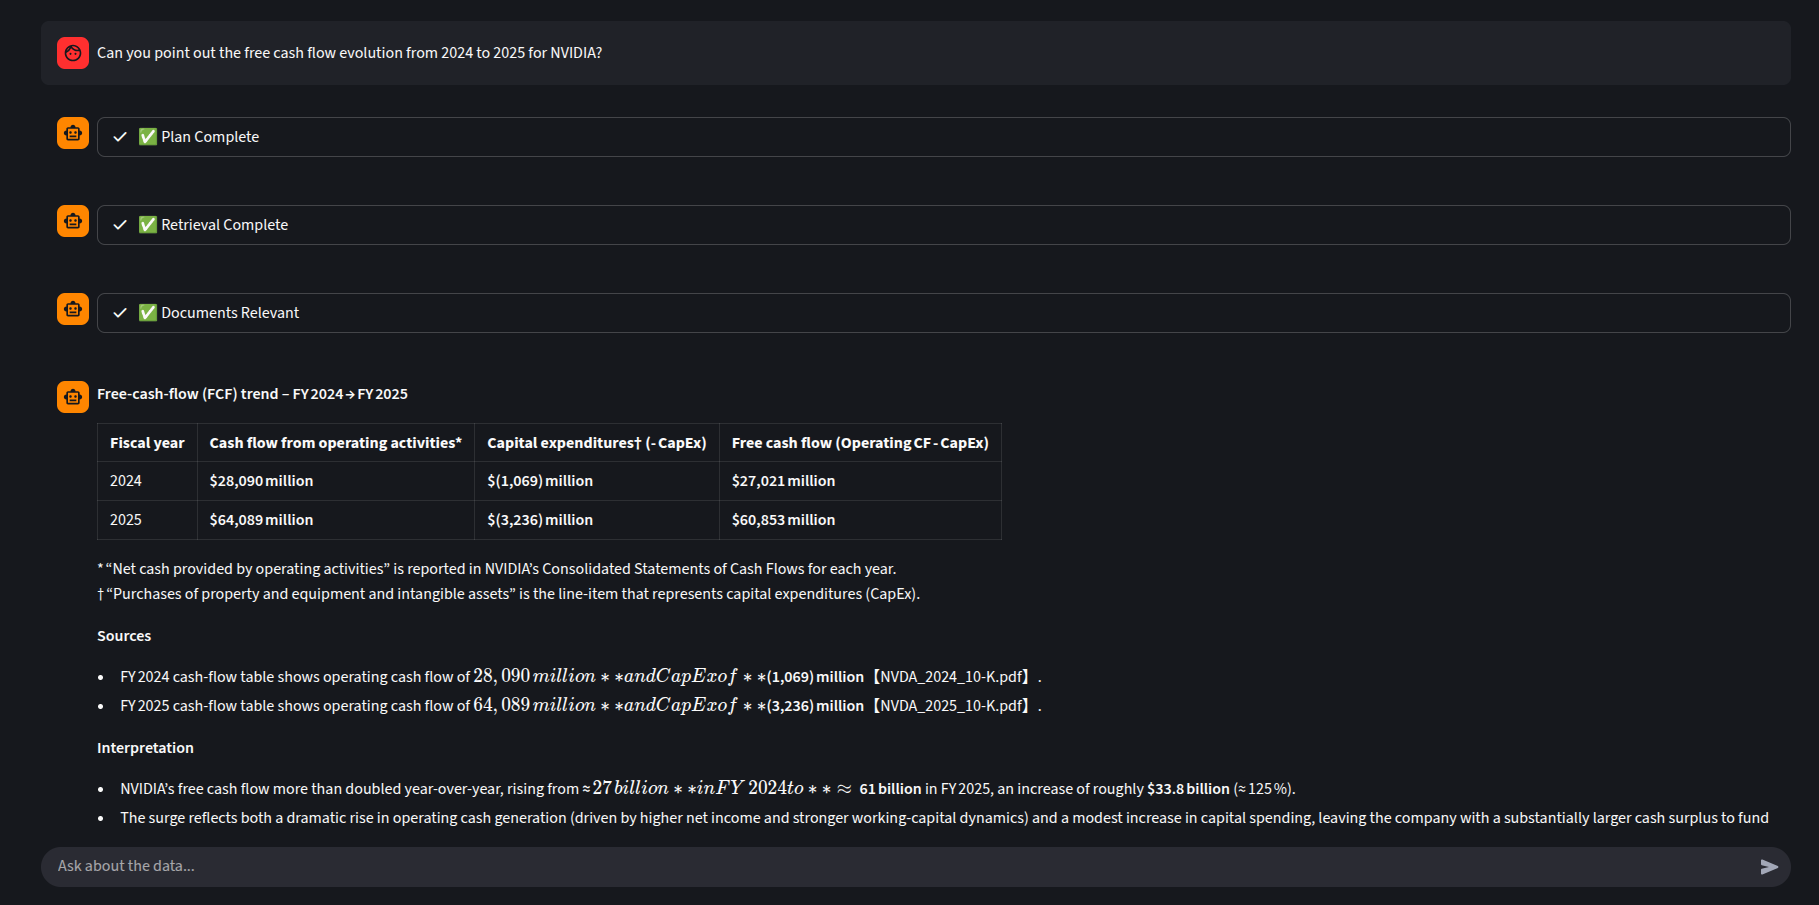Click 'Cash flow from operating activities*' header

[335, 443]
